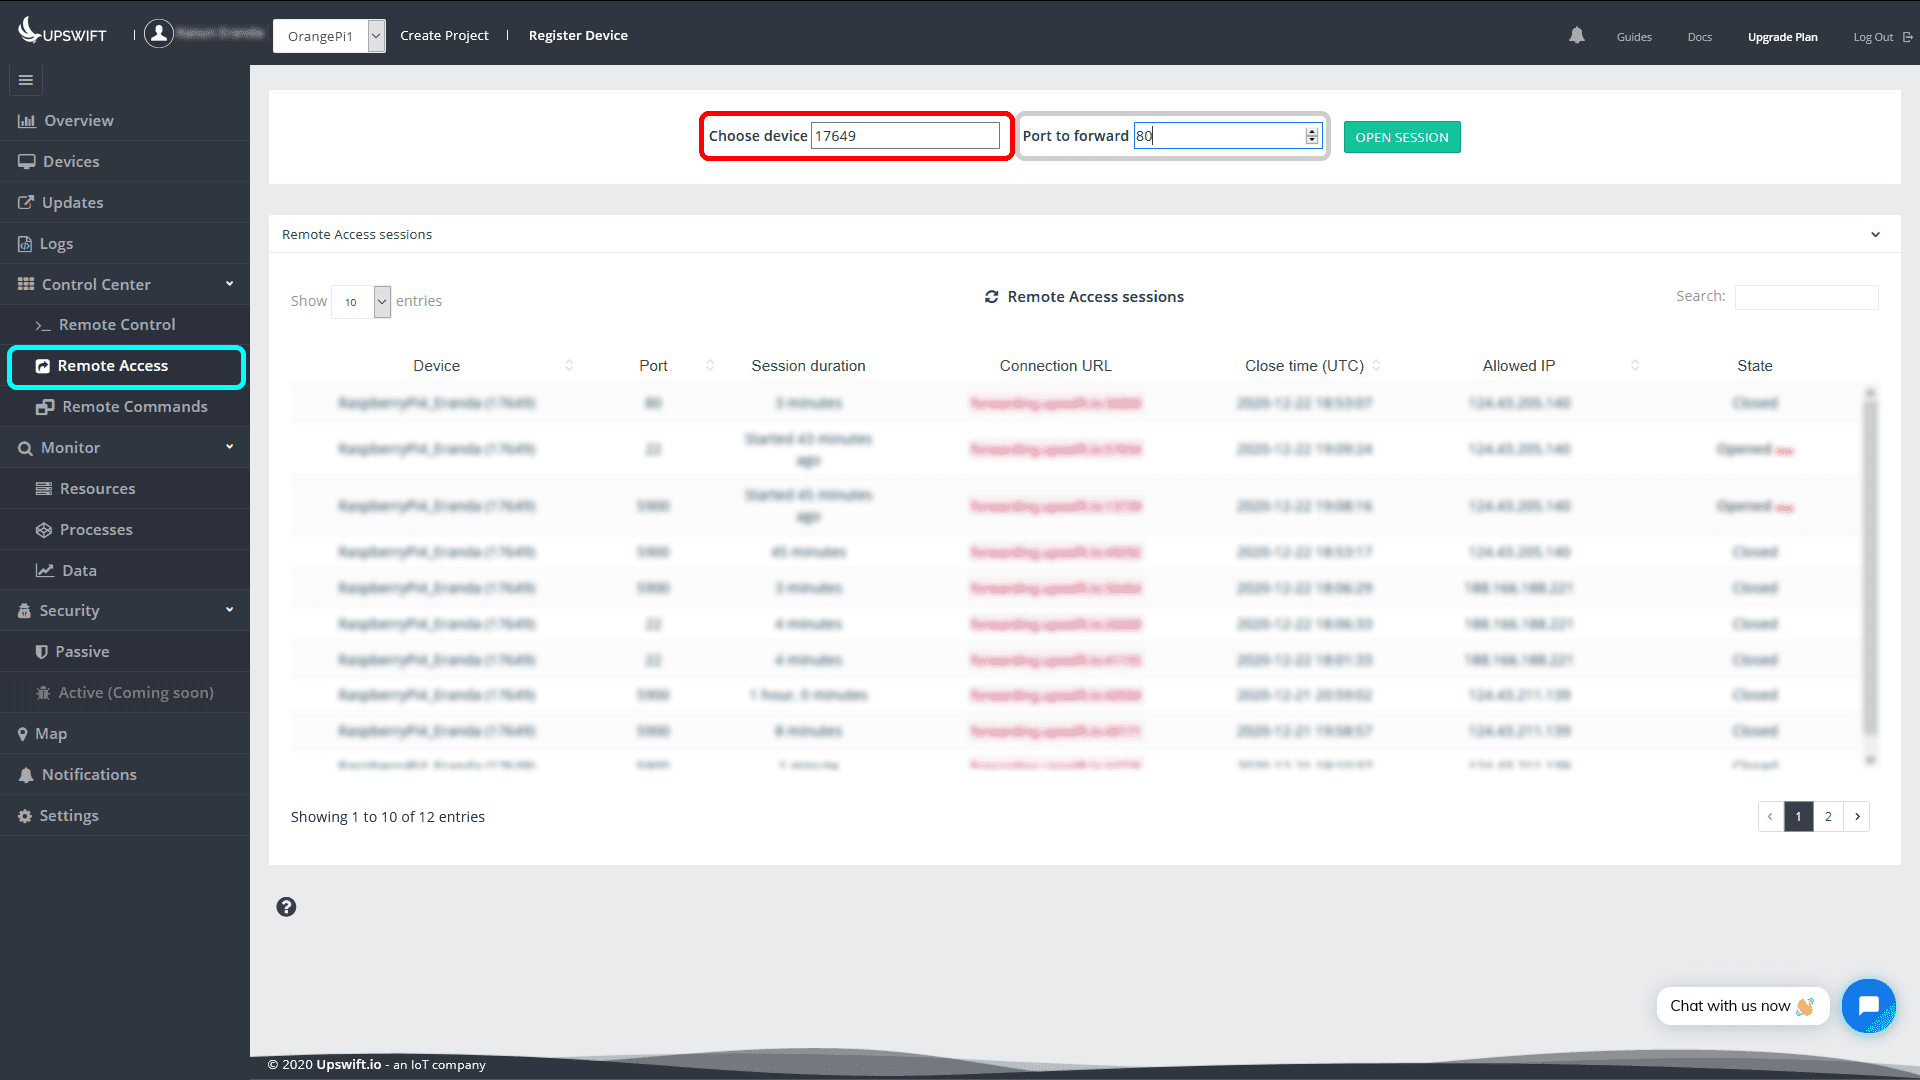Open the Guides link
This screenshot has height=1080, width=1920.
[1634, 37]
